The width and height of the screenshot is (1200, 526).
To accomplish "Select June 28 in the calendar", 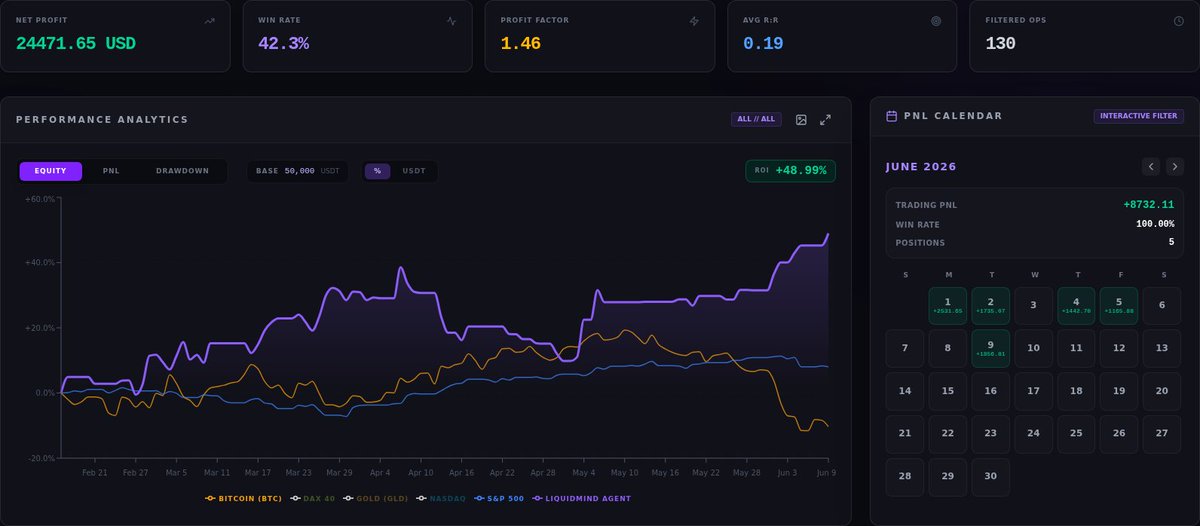I will pyautogui.click(x=905, y=476).
